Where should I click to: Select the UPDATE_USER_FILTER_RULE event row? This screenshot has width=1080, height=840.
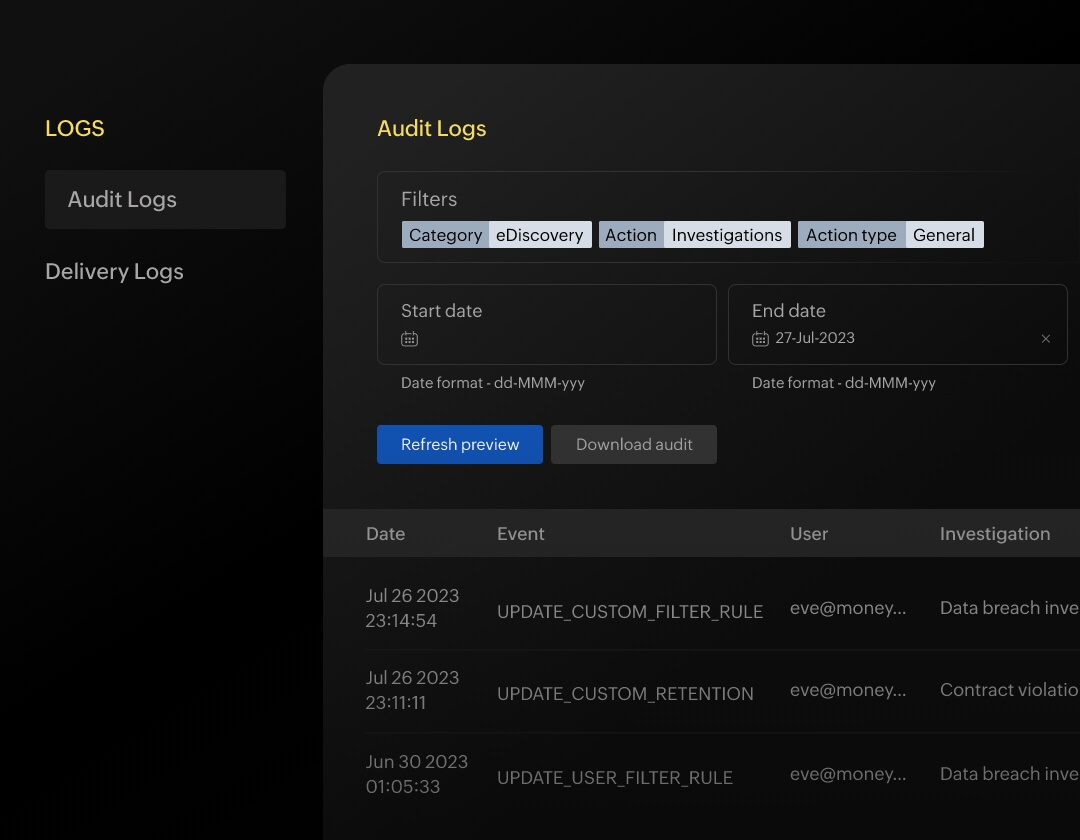[614, 777]
